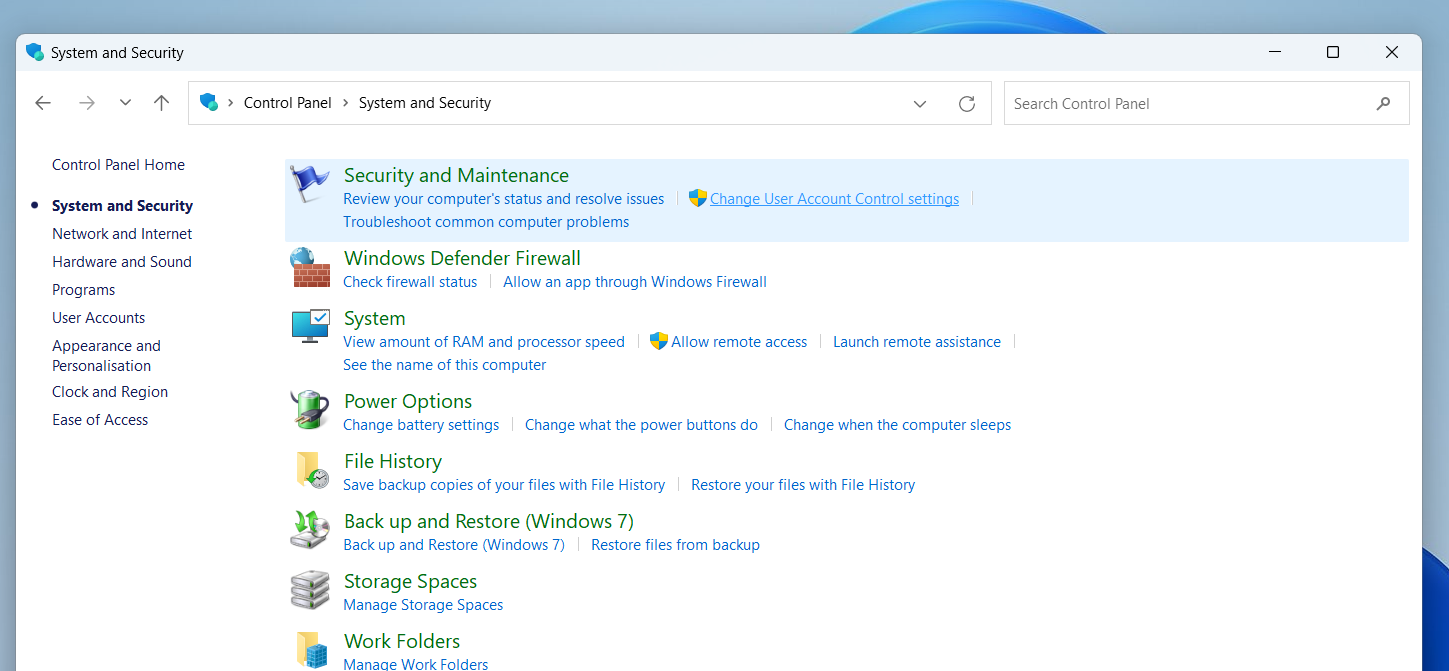The height and width of the screenshot is (671, 1449).
Task: Click the Back up and Restore icon
Action: click(x=310, y=530)
